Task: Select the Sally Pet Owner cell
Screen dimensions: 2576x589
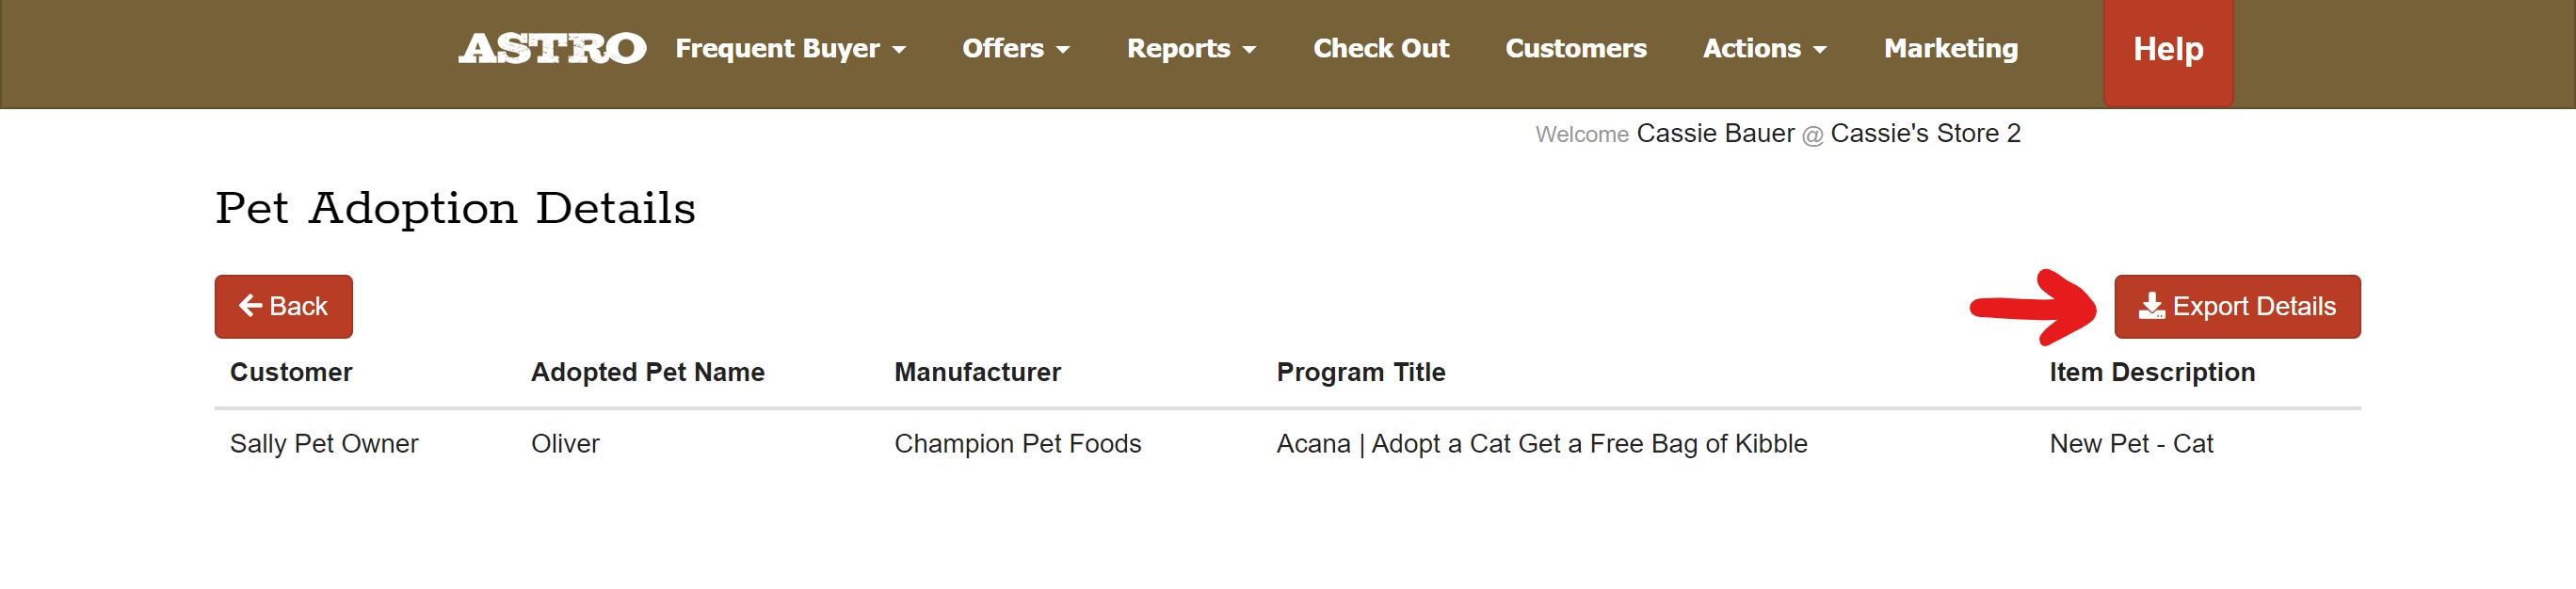Action: tap(324, 443)
